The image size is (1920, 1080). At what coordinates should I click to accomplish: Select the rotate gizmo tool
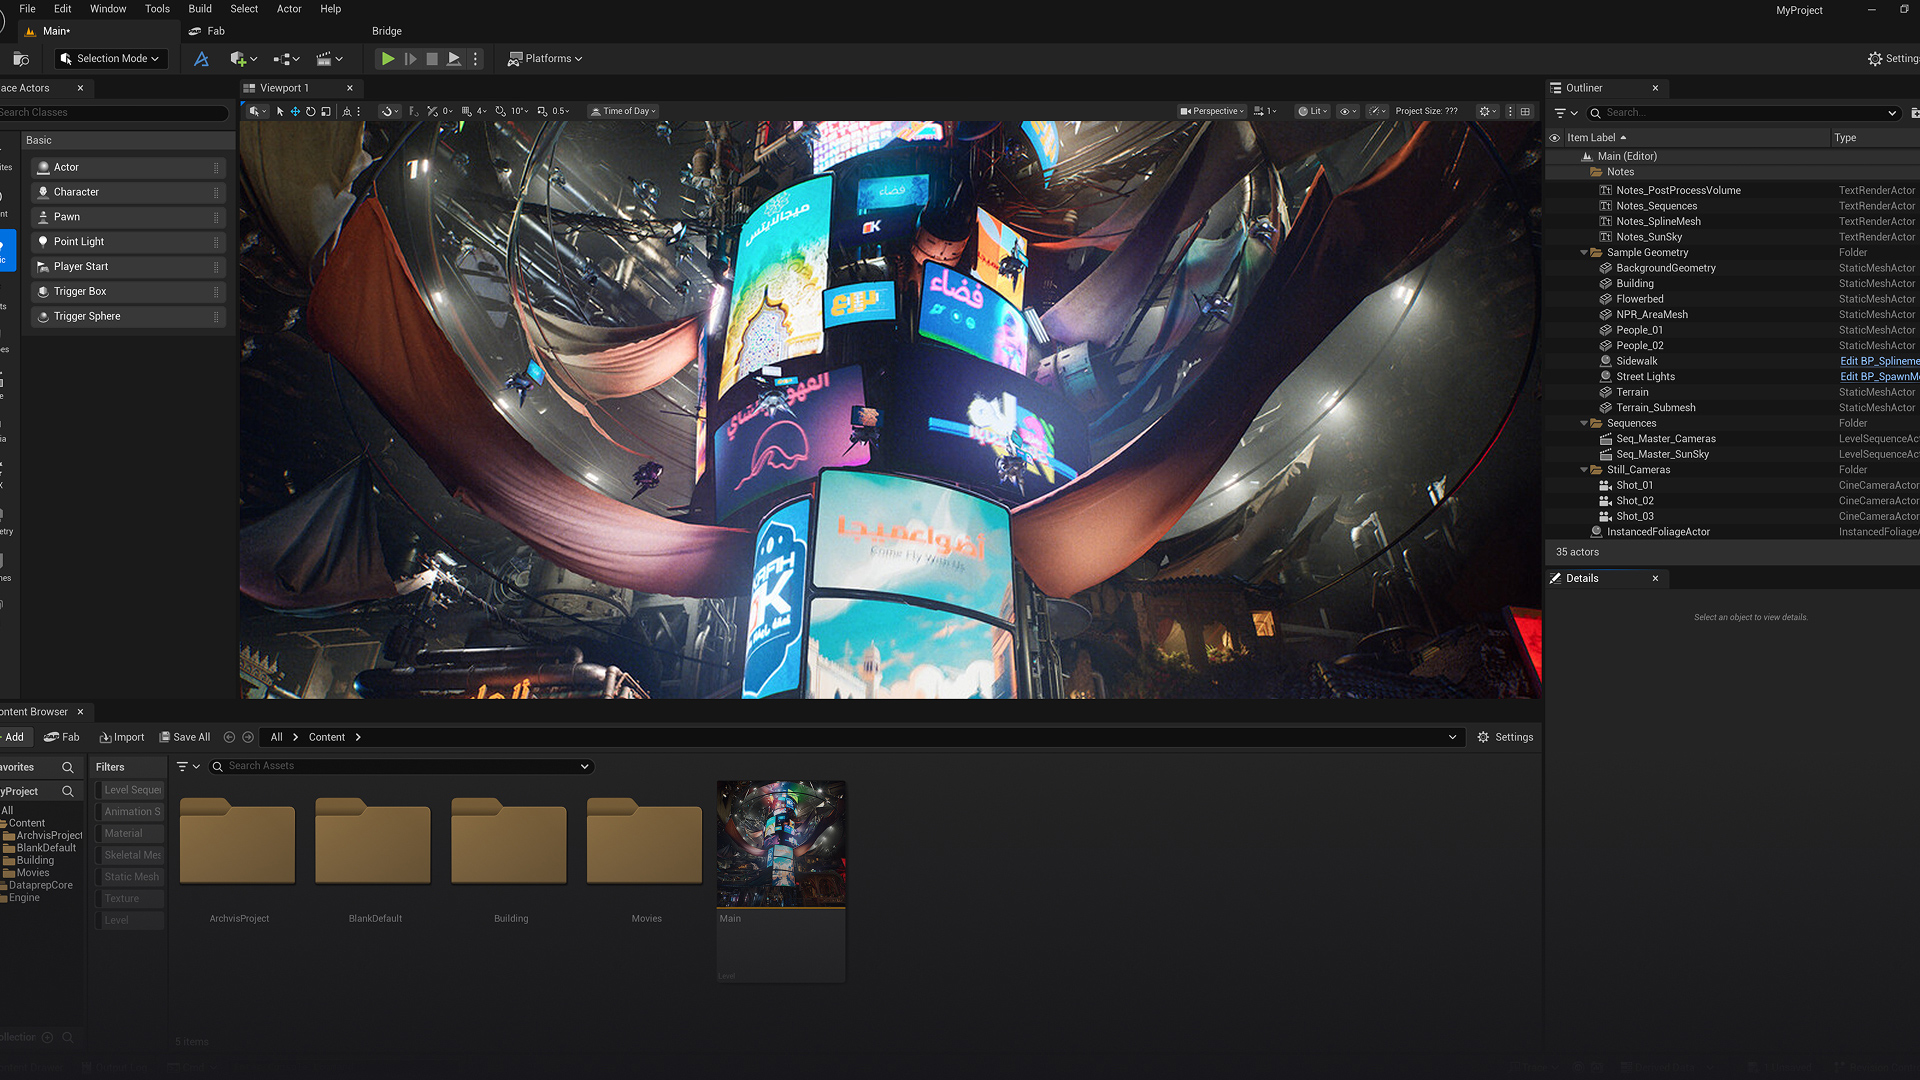point(310,112)
